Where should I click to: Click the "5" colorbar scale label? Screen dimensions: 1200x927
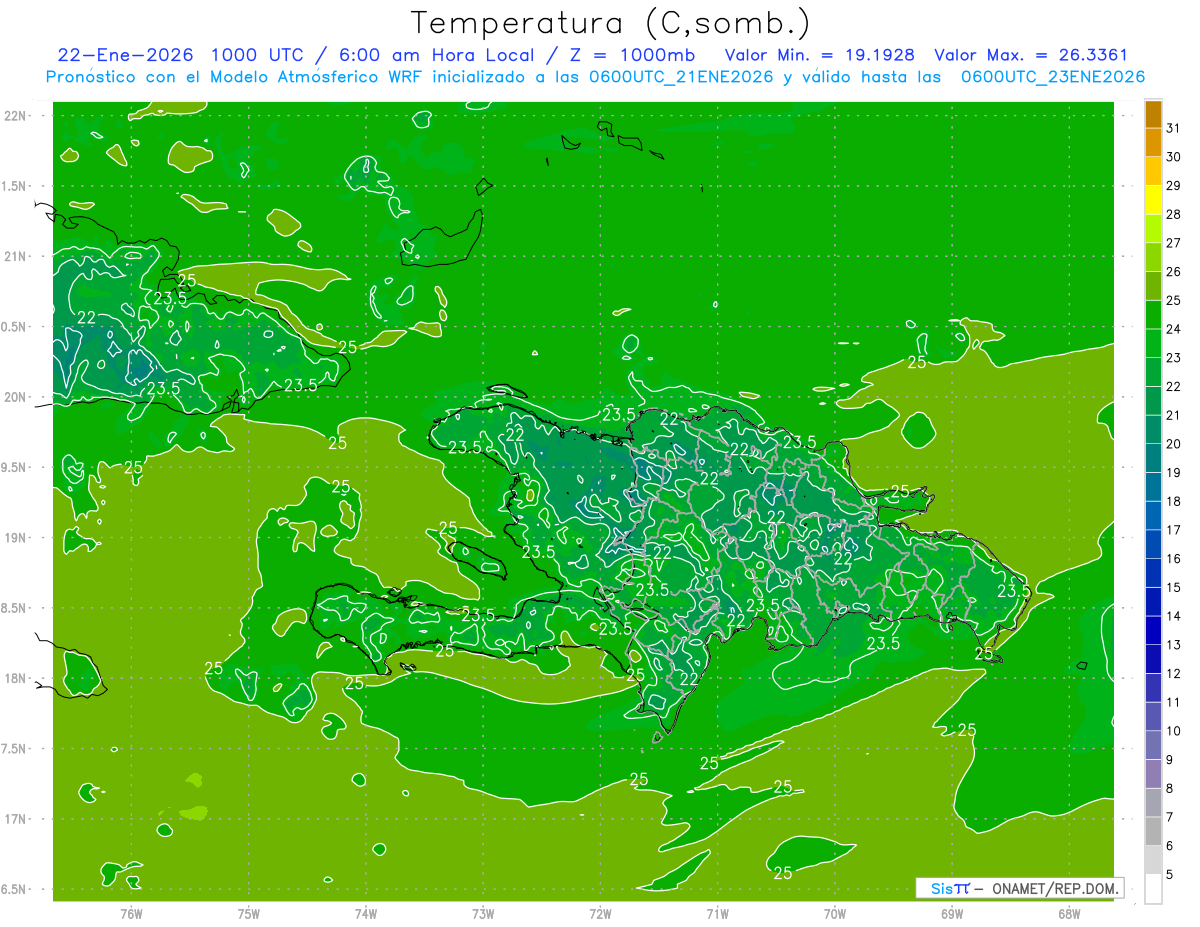tap(1170, 874)
